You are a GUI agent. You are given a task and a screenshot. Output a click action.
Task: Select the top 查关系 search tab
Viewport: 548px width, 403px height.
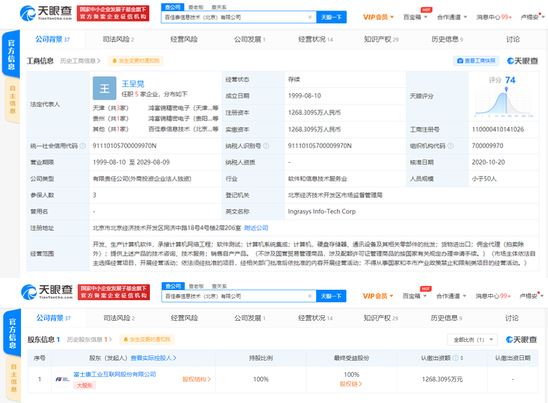219,7
